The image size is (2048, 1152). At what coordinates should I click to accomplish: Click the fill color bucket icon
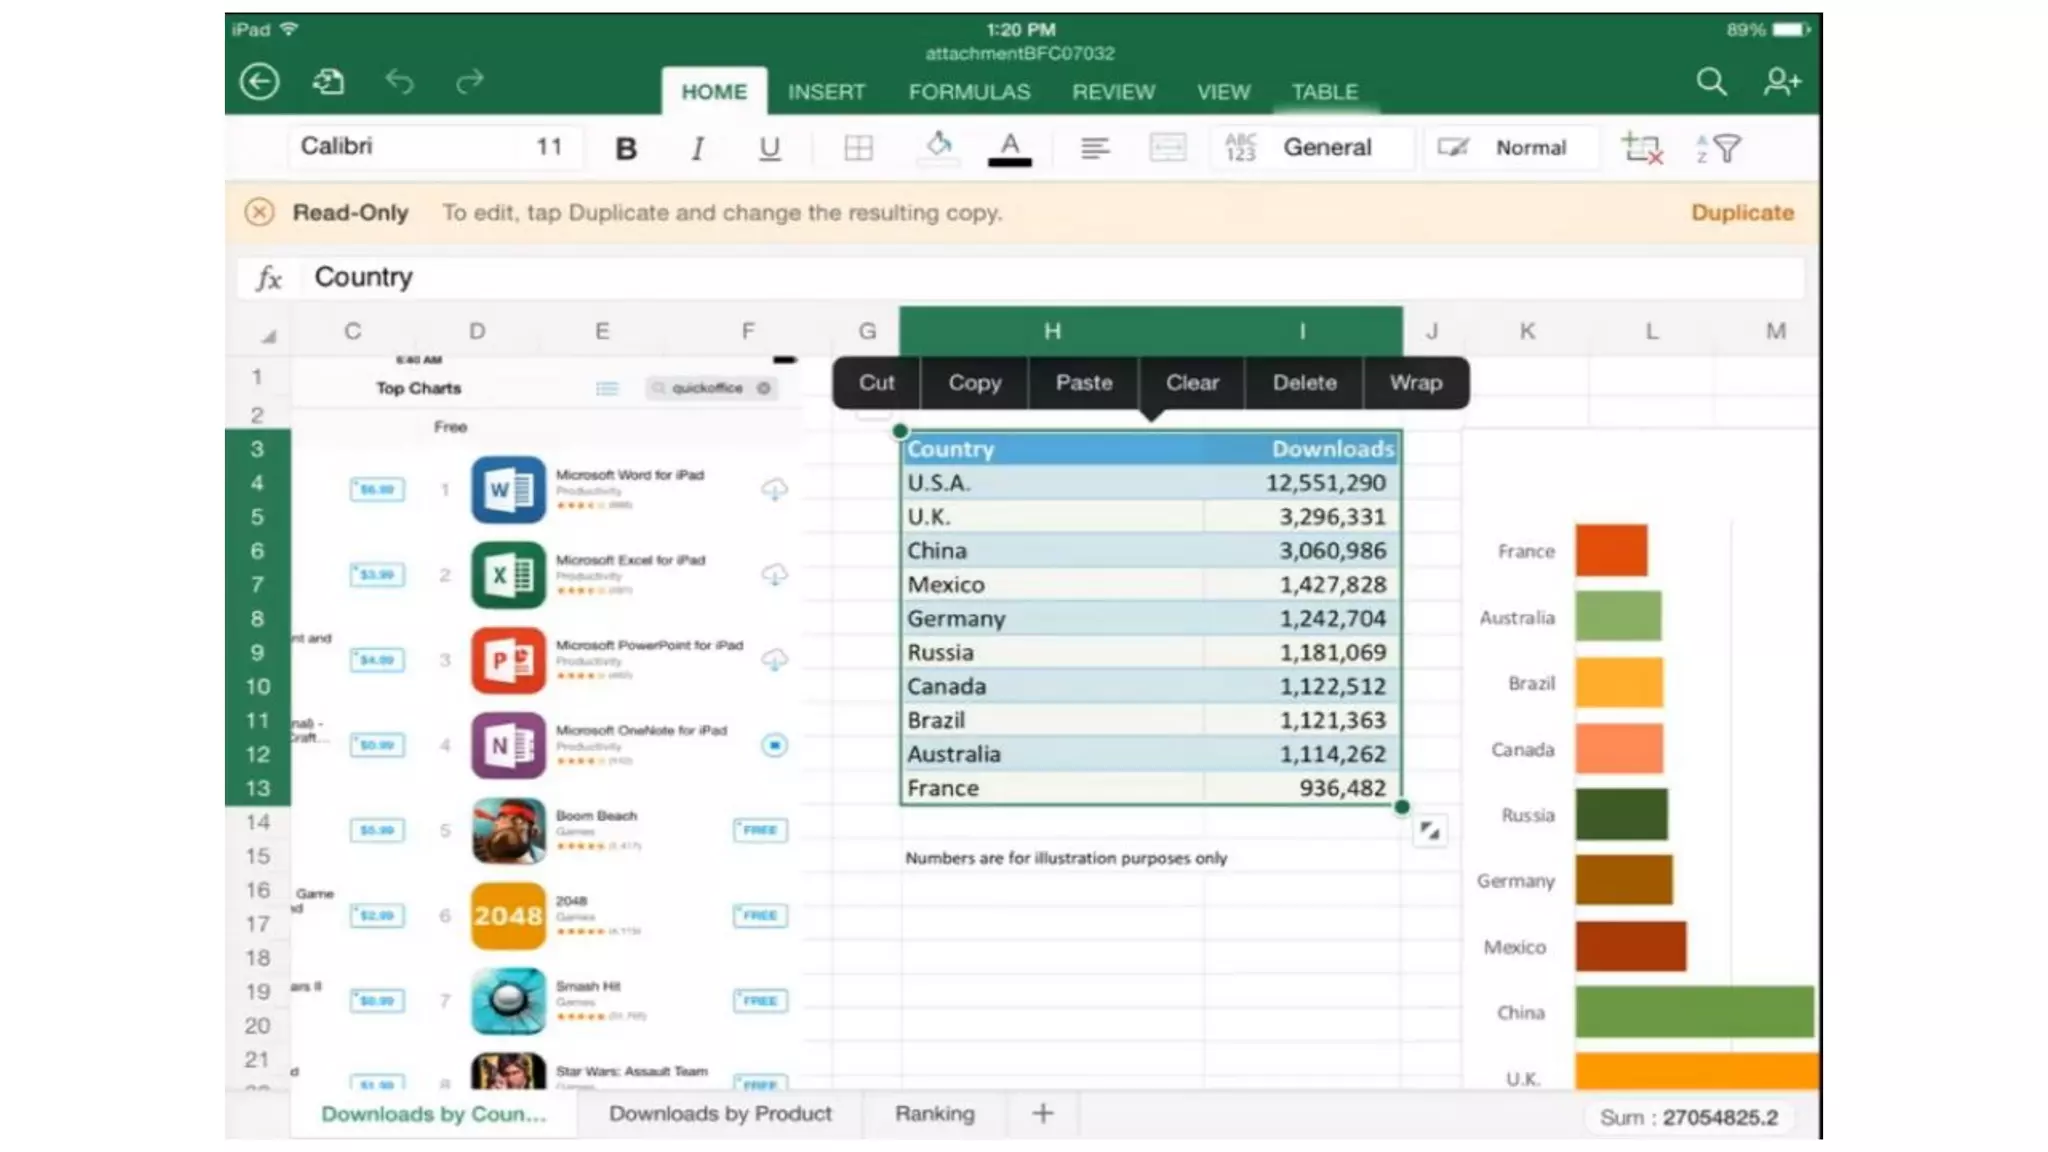pos(938,147)
